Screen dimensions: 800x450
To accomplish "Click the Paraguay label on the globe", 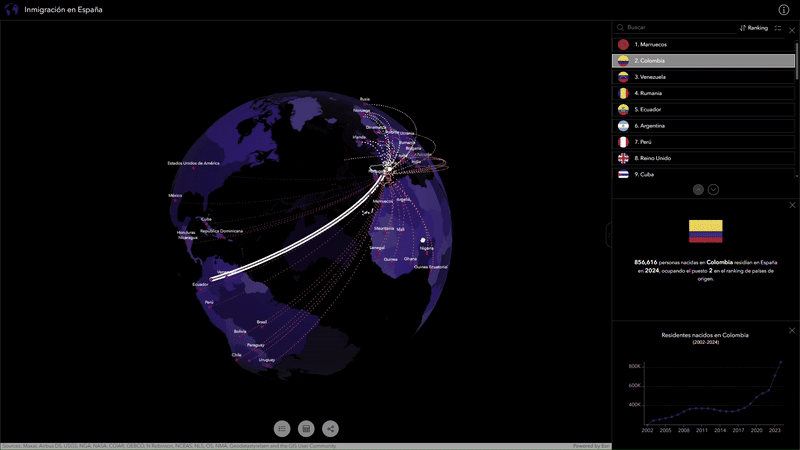I will [x=256, y=345].
